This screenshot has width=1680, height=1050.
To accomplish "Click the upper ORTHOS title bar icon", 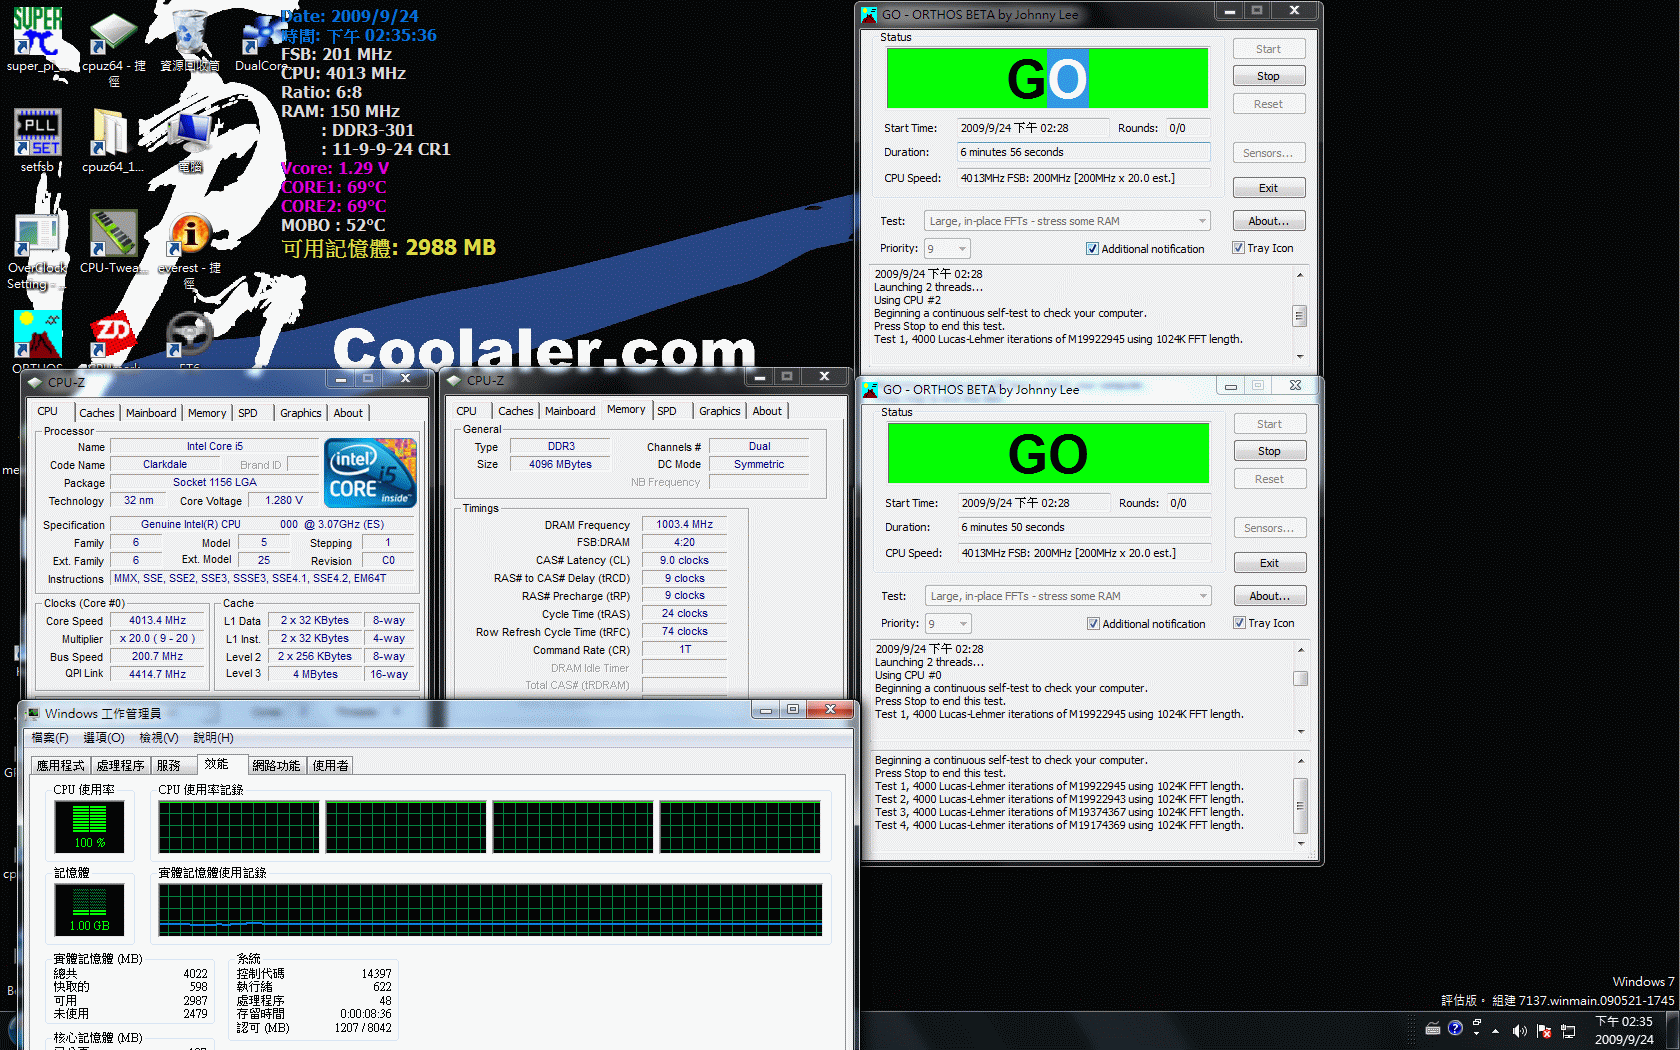I will 869,14.
